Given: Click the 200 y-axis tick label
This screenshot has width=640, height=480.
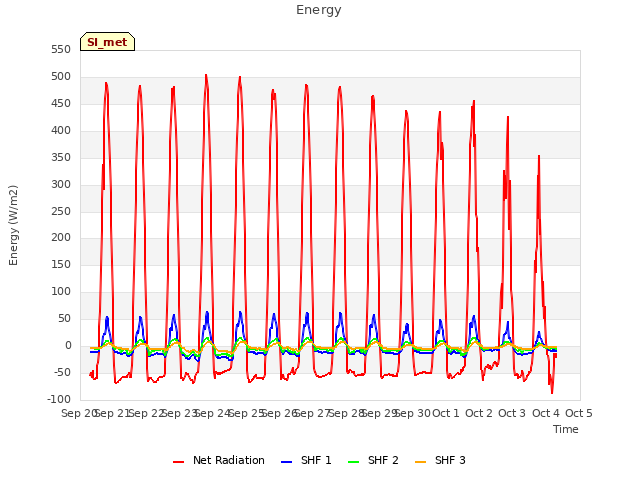Looking at the screenshot, I should [x=61, y=237].
